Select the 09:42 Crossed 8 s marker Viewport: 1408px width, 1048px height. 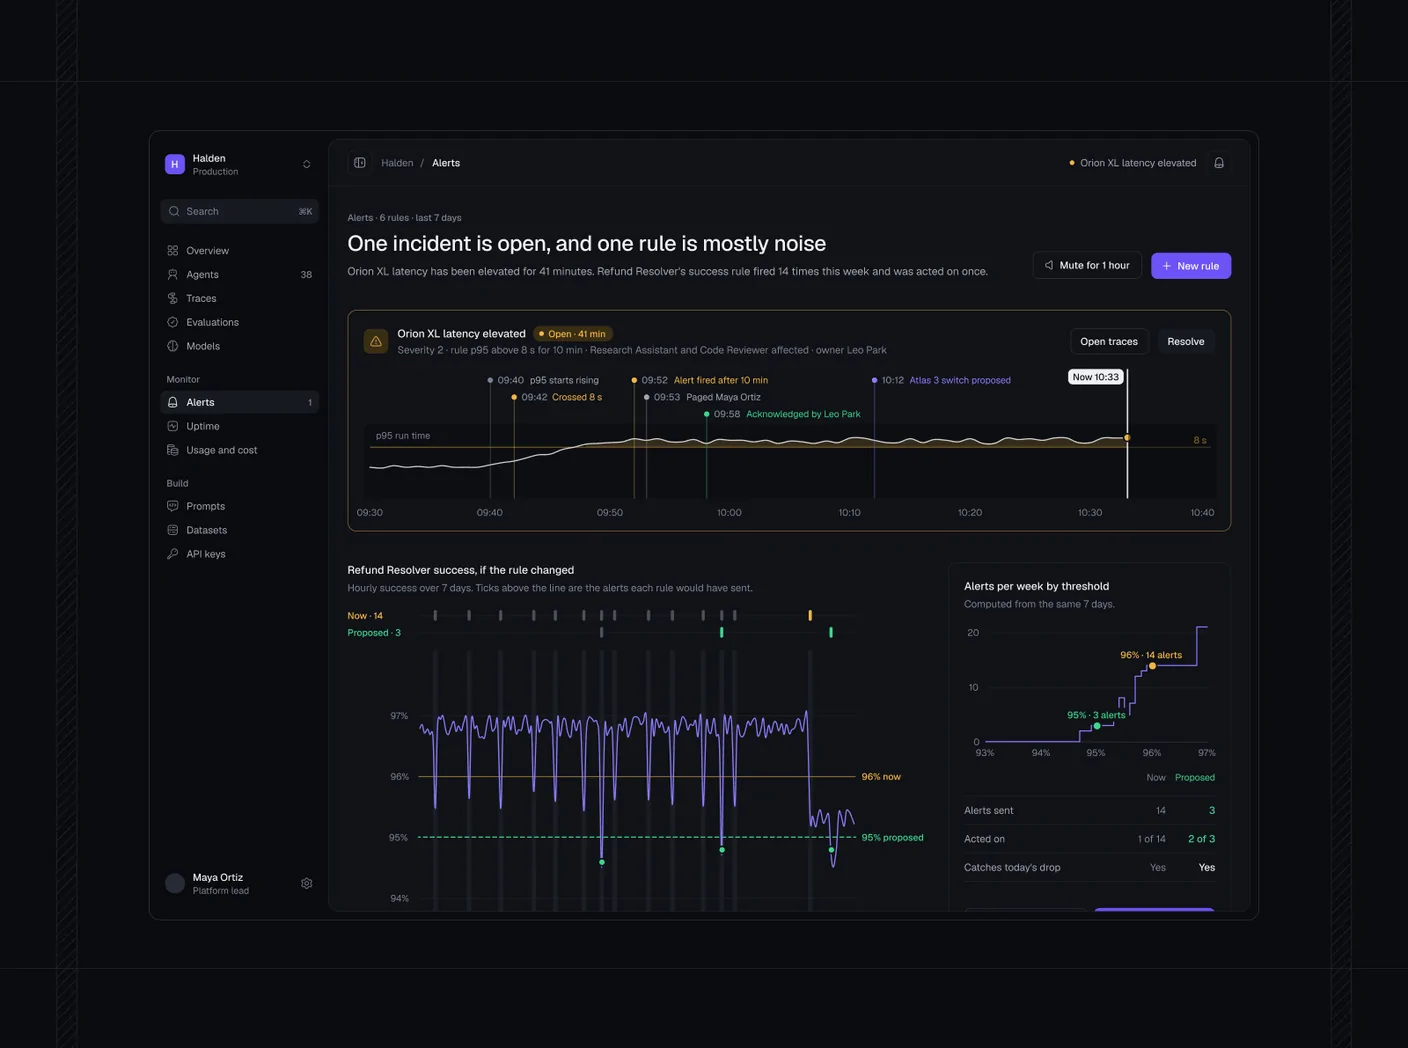coord(556,398)
